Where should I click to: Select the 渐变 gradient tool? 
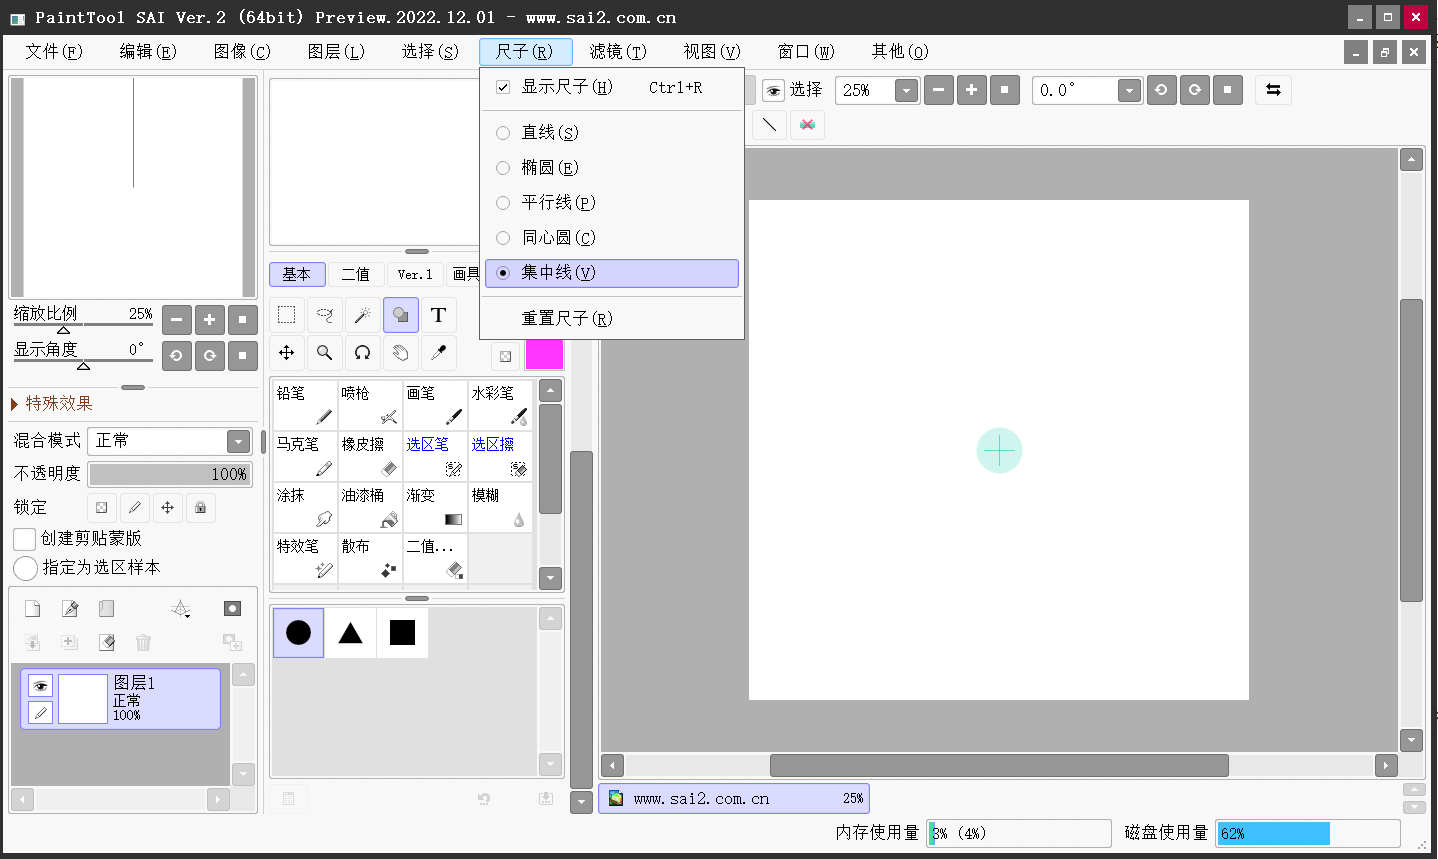coord(435,507)
